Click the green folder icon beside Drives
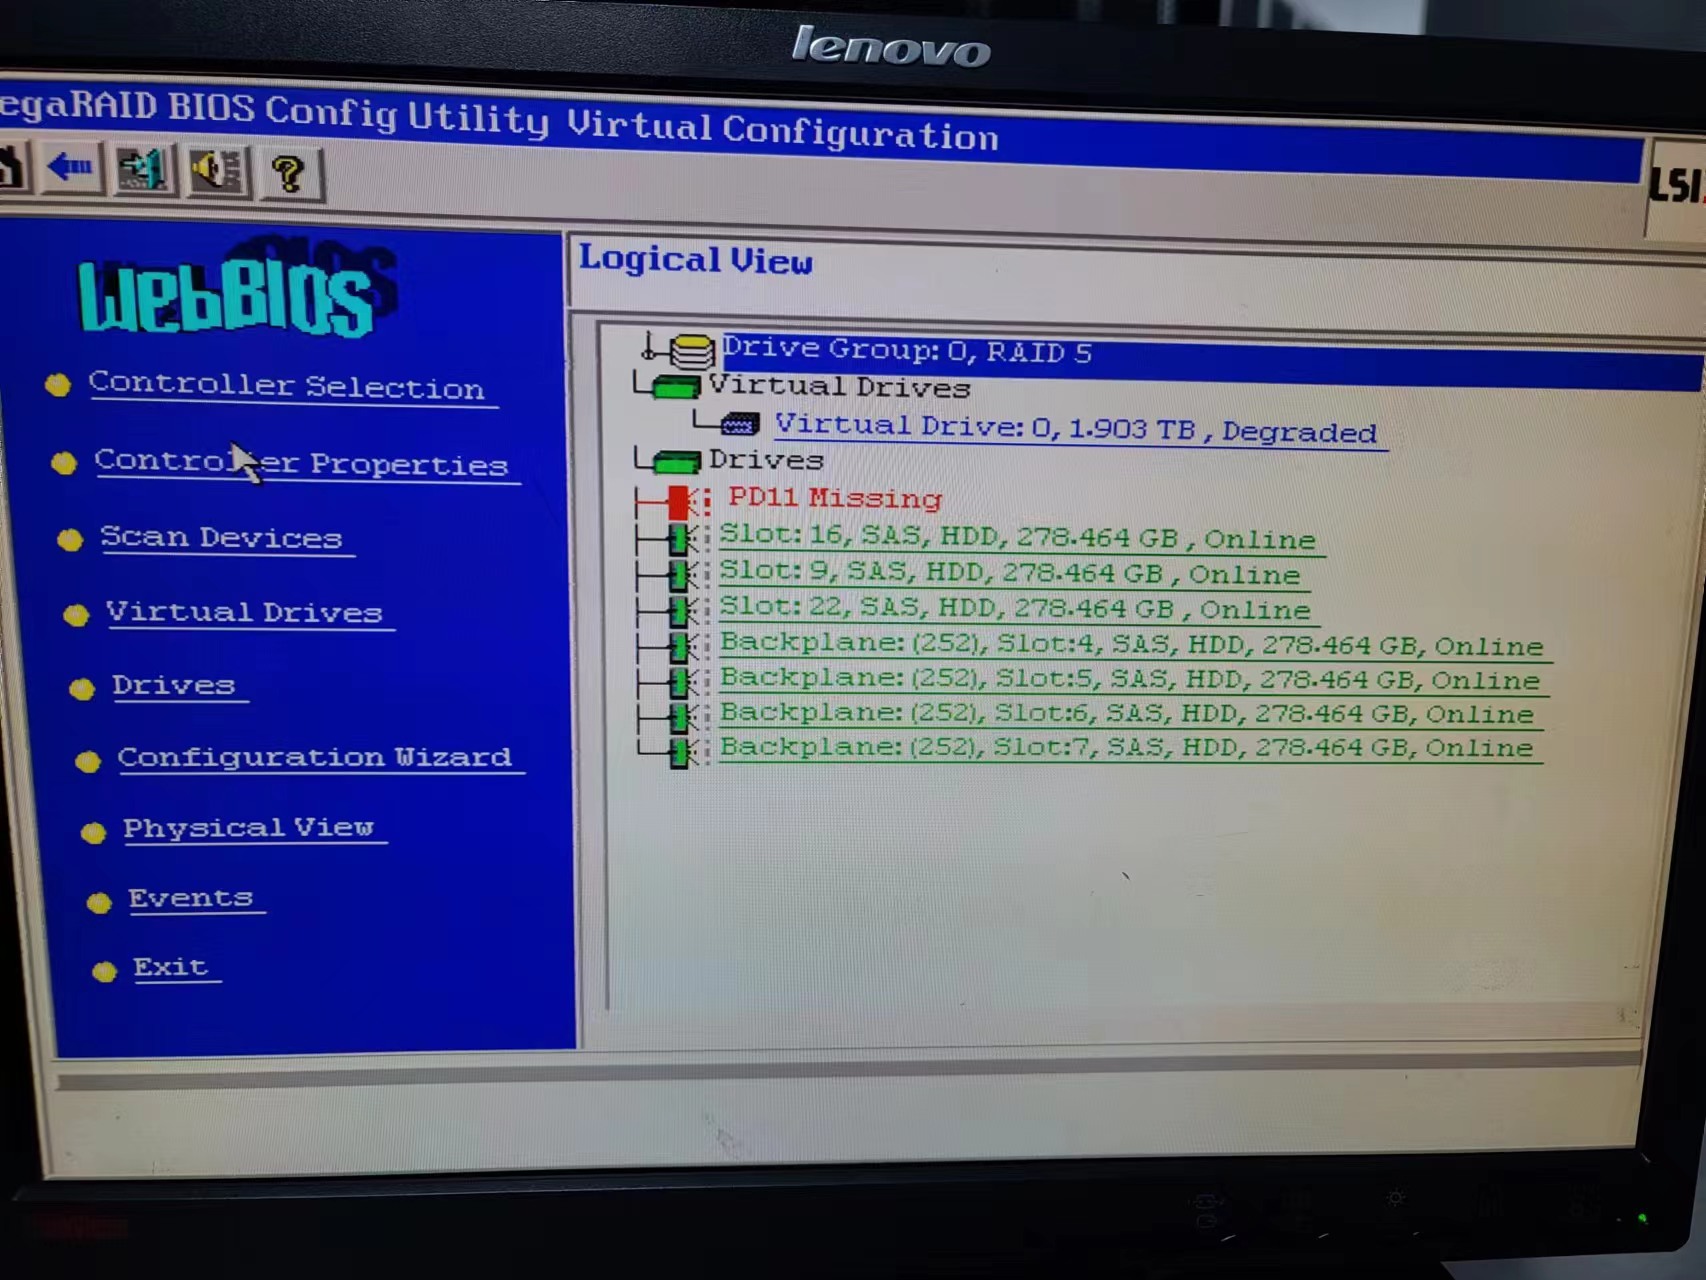 (x=676, y=461)
